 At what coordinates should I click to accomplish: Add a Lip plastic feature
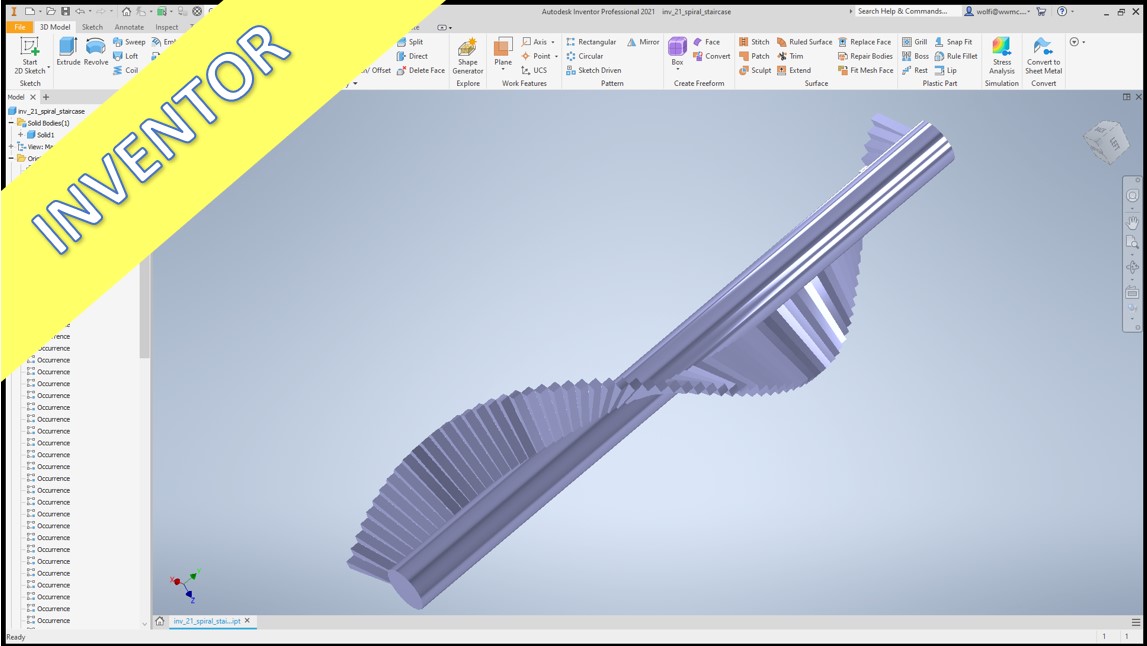click(945, 70)
